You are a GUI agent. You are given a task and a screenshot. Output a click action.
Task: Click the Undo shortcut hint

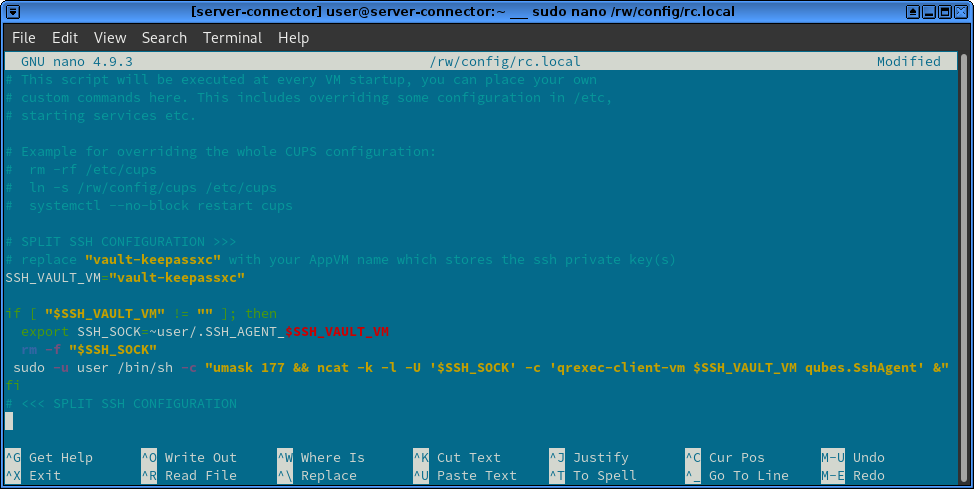point(868,458)
